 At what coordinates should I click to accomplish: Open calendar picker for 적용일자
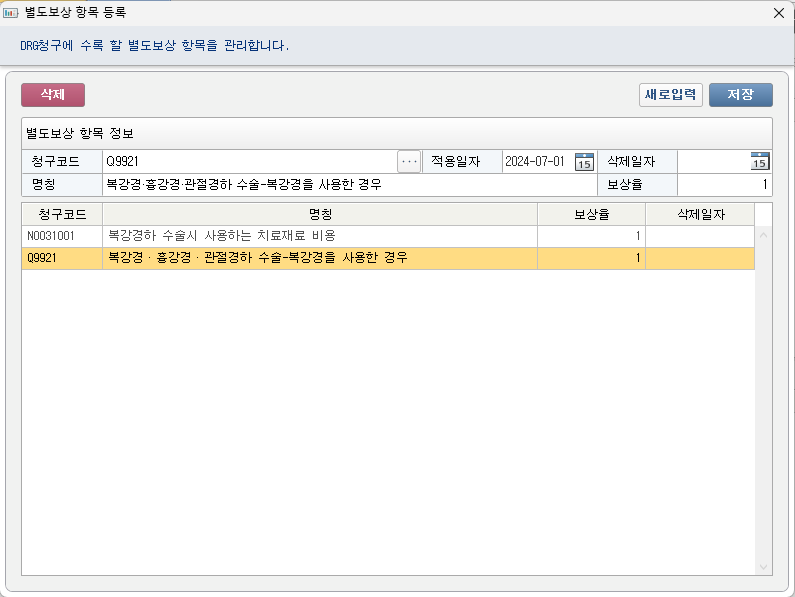[585, 162]
